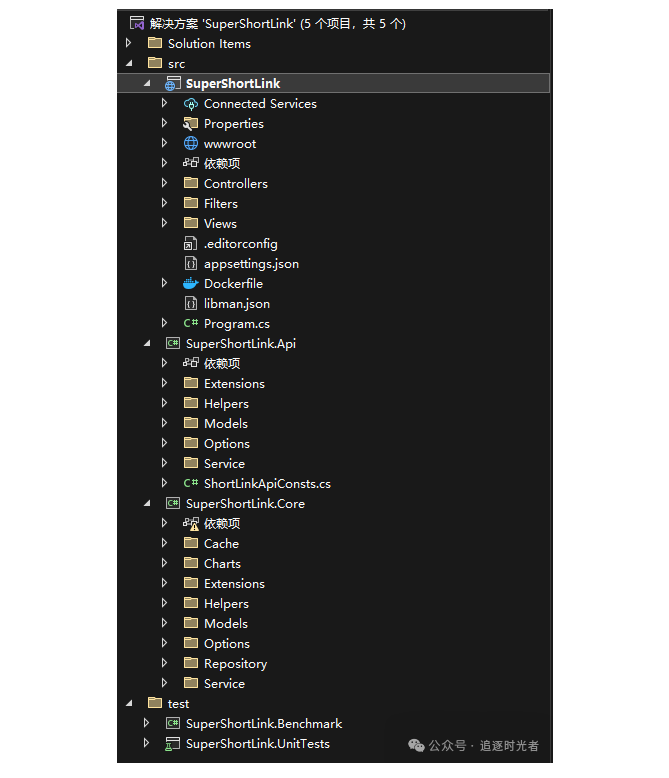Click the Program.cs C# file icon
Screen dimensions: 669x778
pos(190,324)
